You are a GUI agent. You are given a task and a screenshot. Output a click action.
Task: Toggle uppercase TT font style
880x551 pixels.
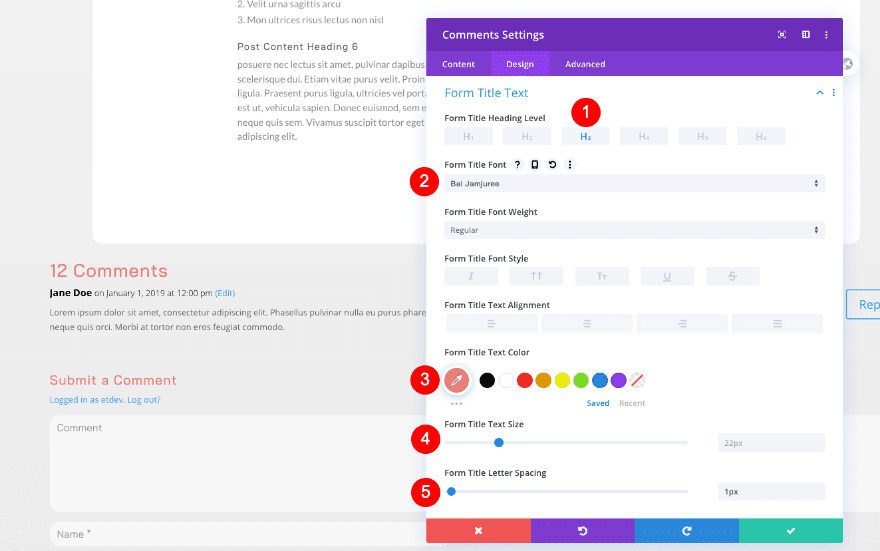(537, 276)
